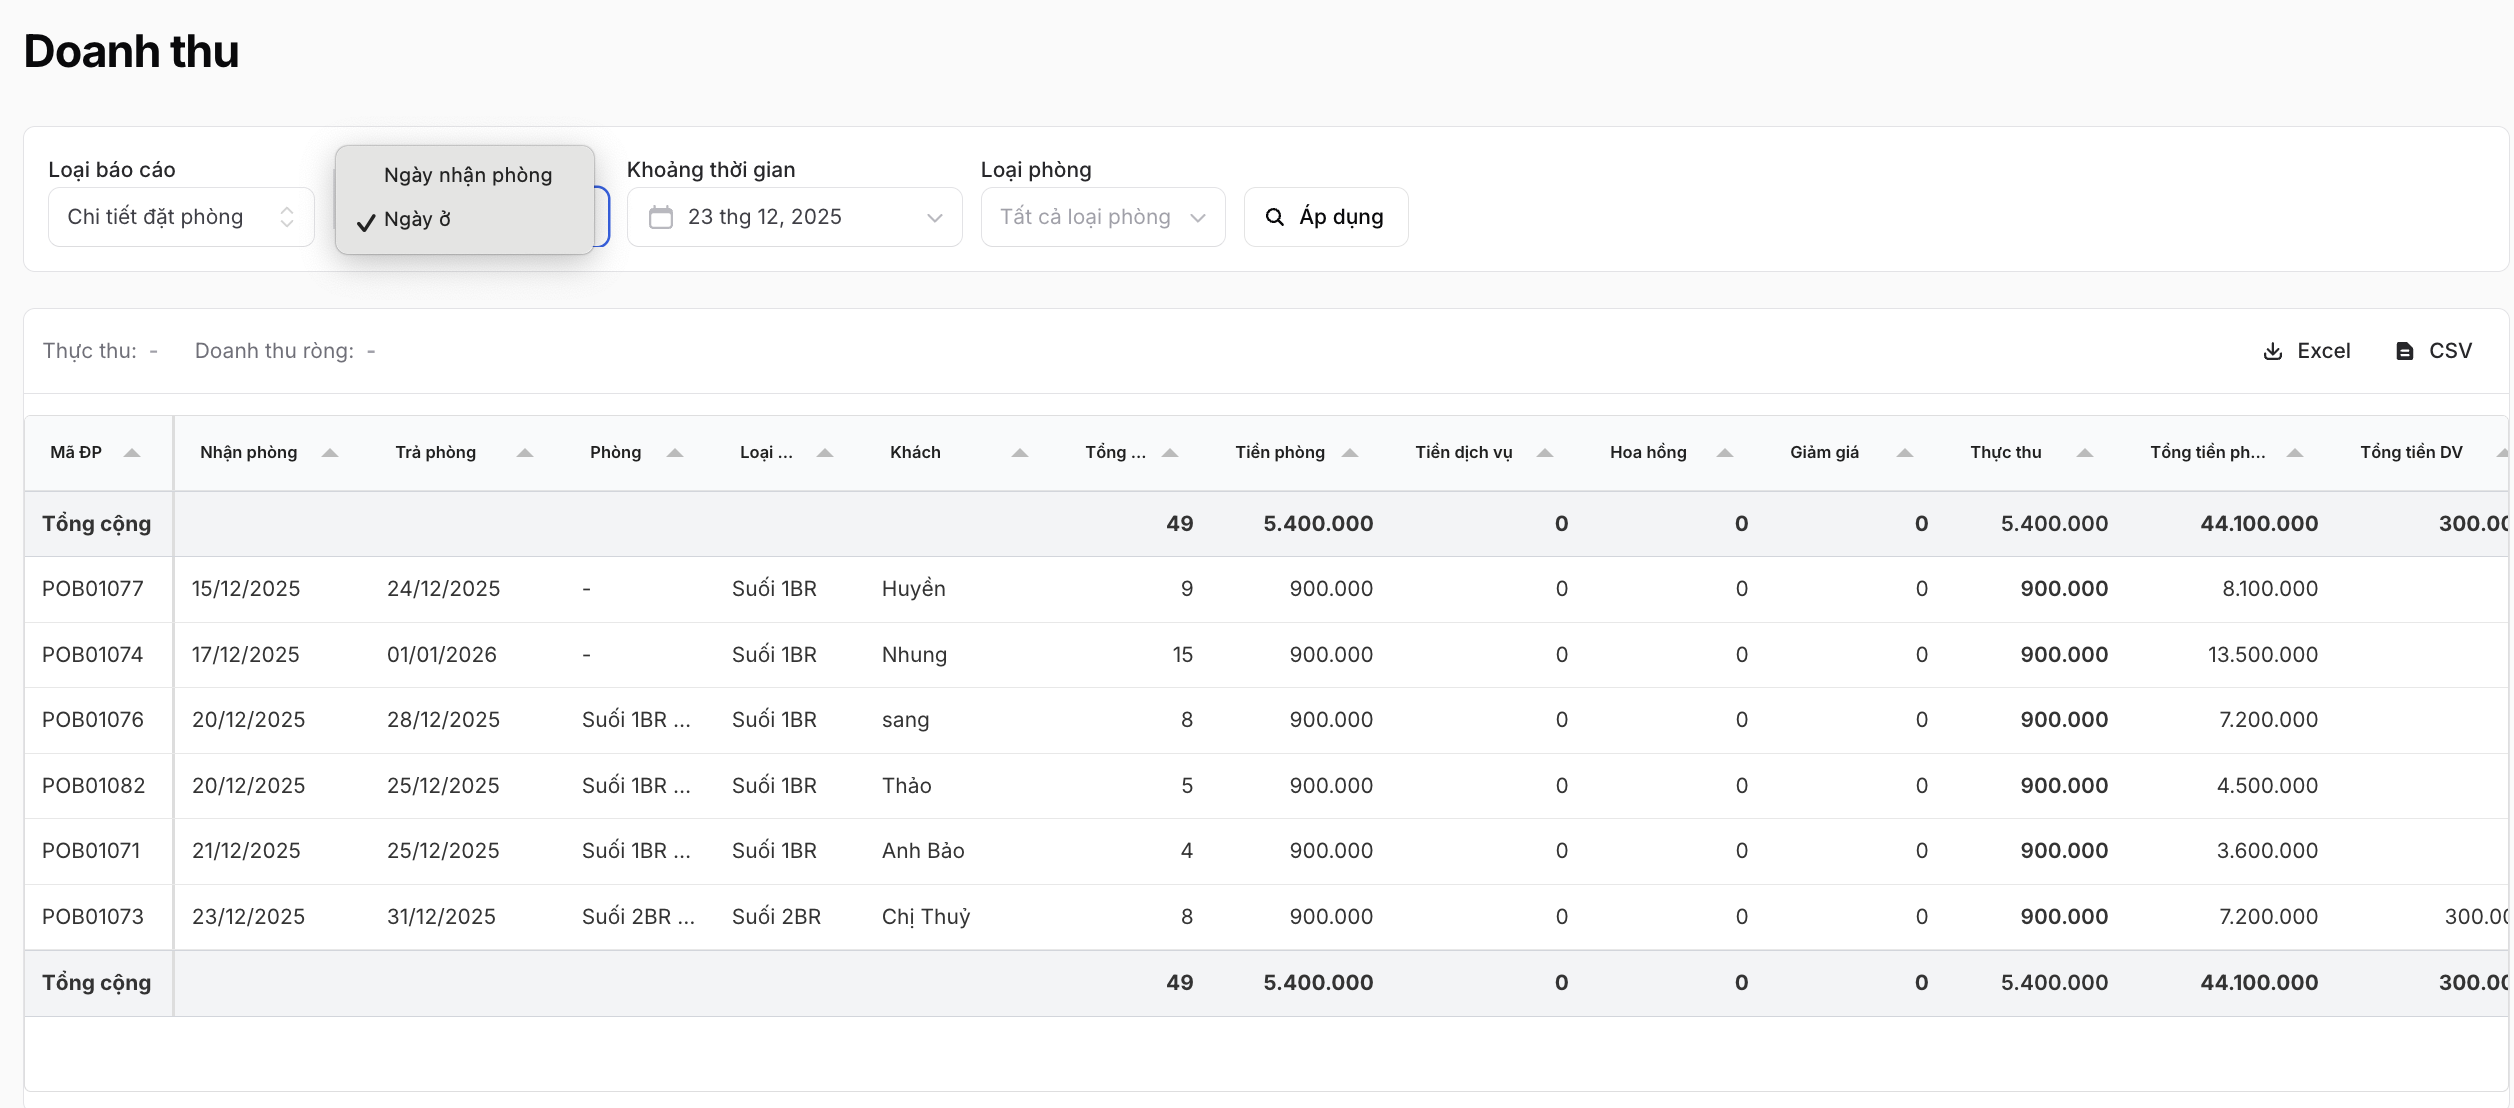Sort by Trả phòng column arrow
Image resolution: width=2514 pixels, height=1108 pixels.
tap(524, 453)
